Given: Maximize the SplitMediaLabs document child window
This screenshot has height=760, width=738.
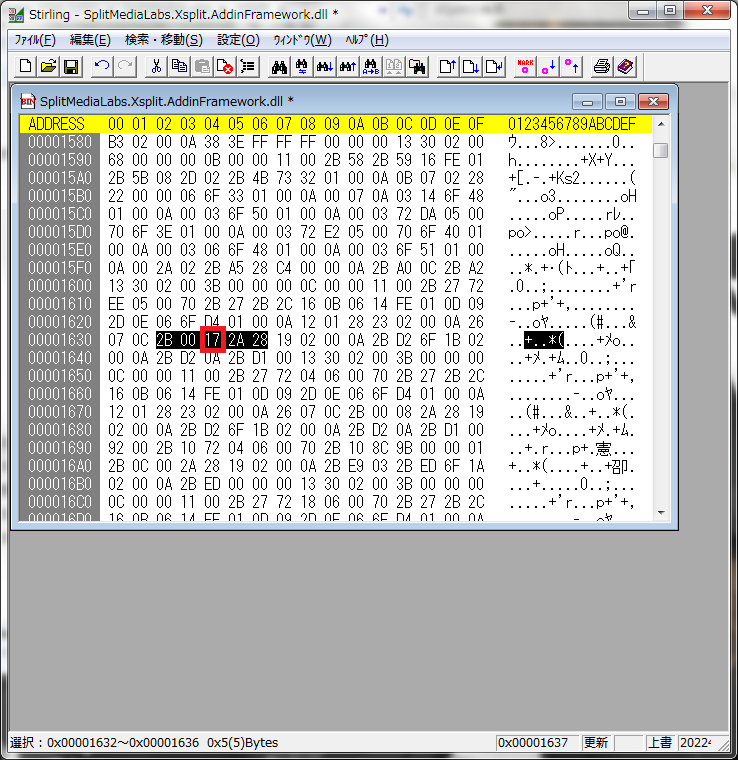Looking at the screenshot, I should point(620,102).
